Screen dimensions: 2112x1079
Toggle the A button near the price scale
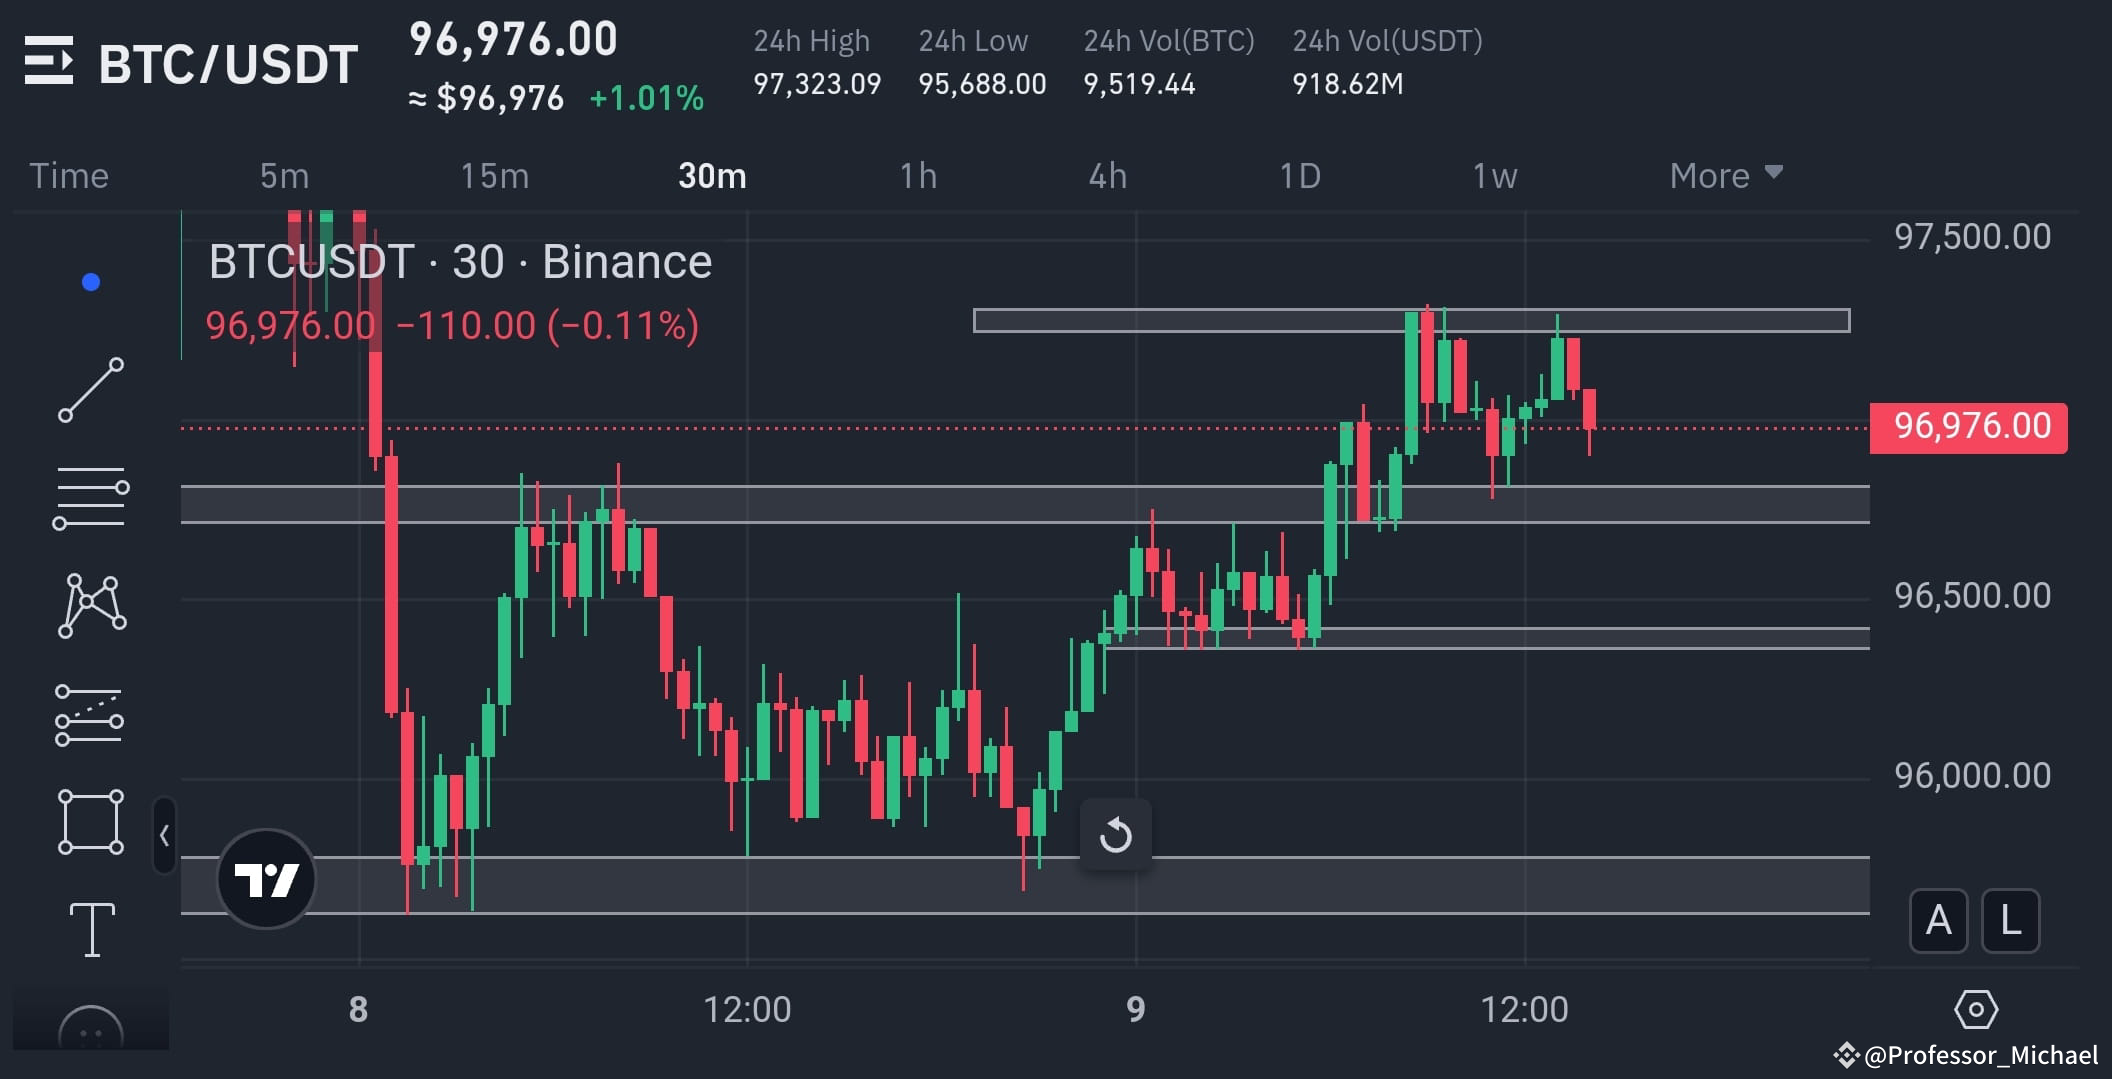(x=1938, y=922)
